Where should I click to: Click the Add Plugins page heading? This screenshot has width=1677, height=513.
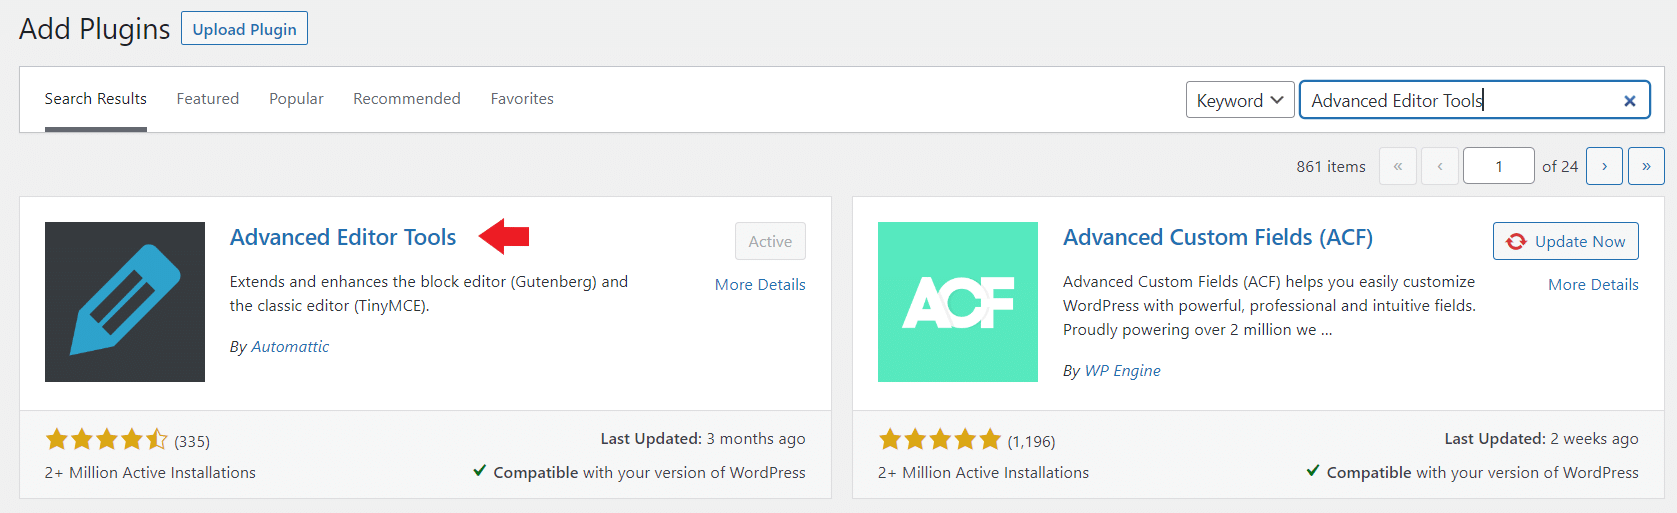click(x=95, y=29)
